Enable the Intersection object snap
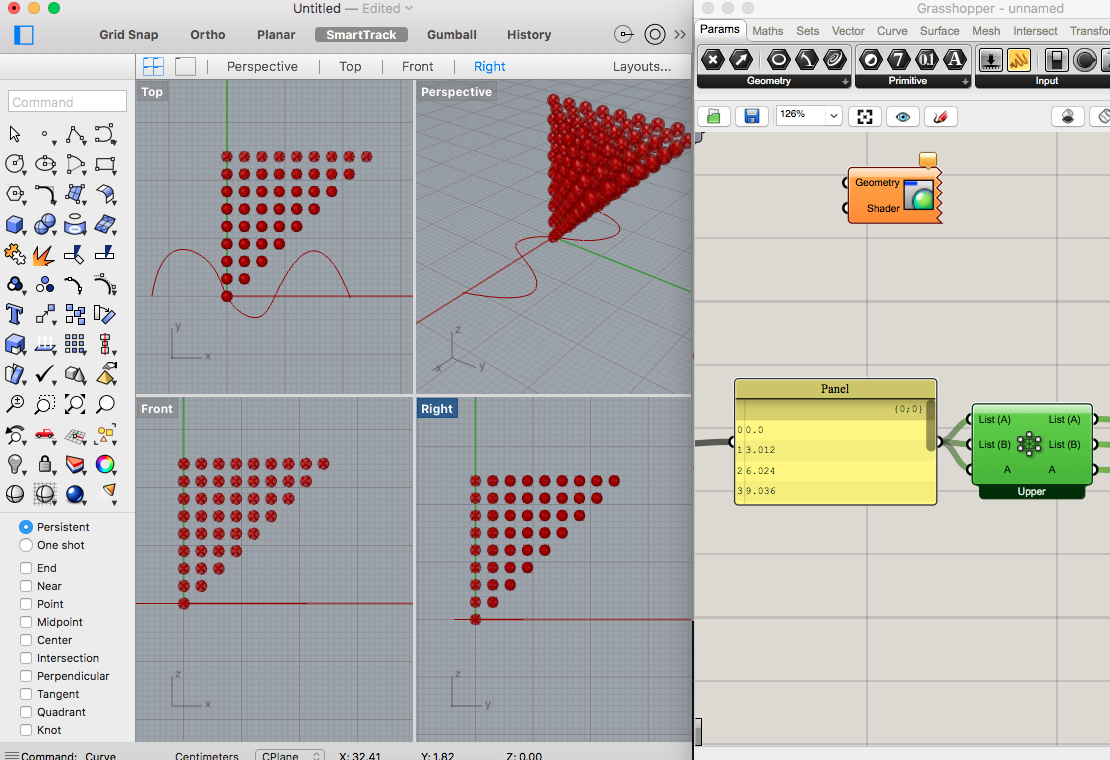Image resolution: width=1110 pixels, height=760 pixels. click(26, 658)
